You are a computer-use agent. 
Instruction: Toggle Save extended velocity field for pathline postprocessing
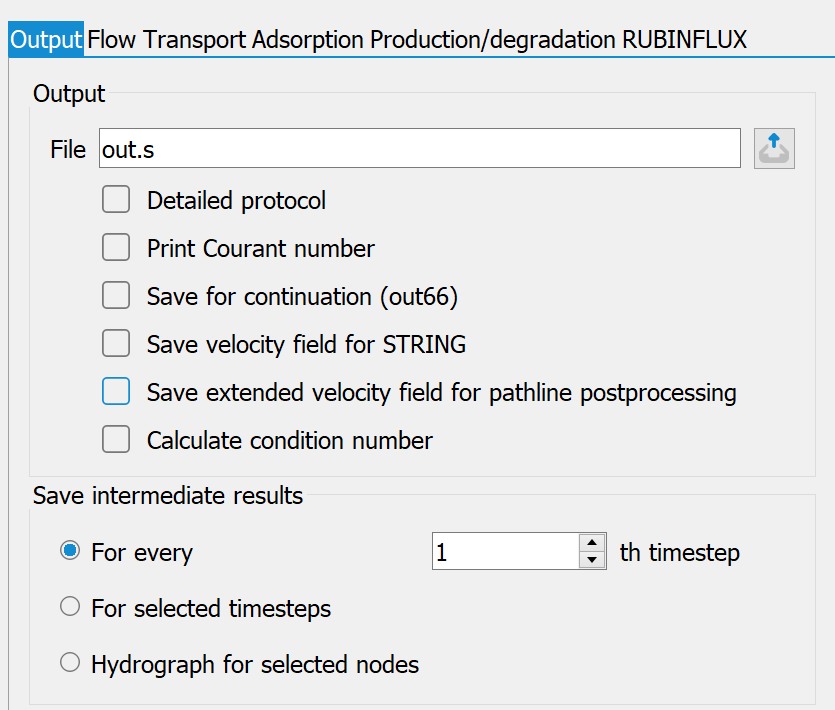click(116, 391)
